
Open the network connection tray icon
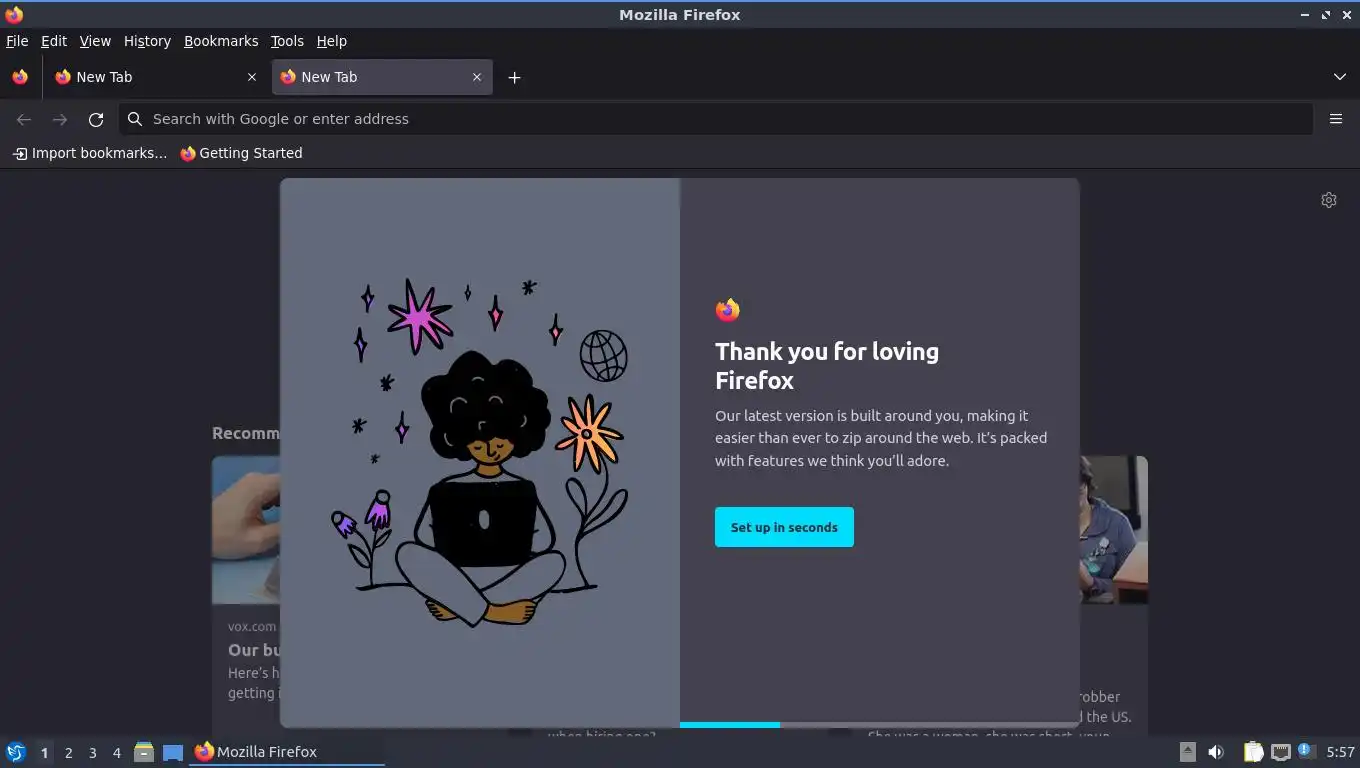click(1280, 752)
